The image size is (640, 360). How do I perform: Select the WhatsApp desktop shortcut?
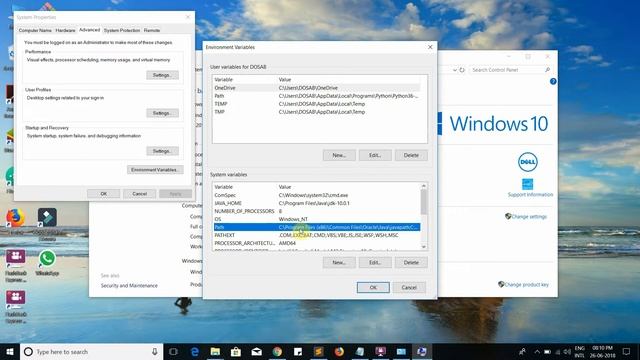coord(47,263)
